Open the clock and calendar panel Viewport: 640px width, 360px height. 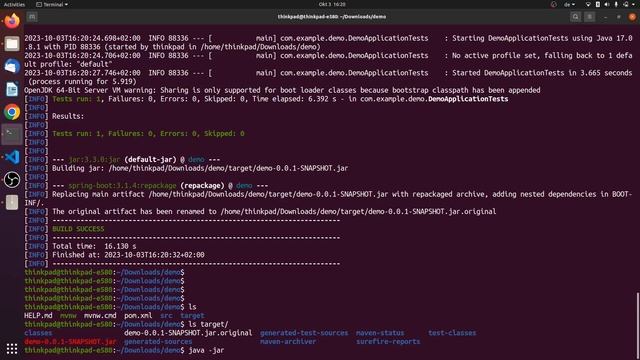coord(332,4)
